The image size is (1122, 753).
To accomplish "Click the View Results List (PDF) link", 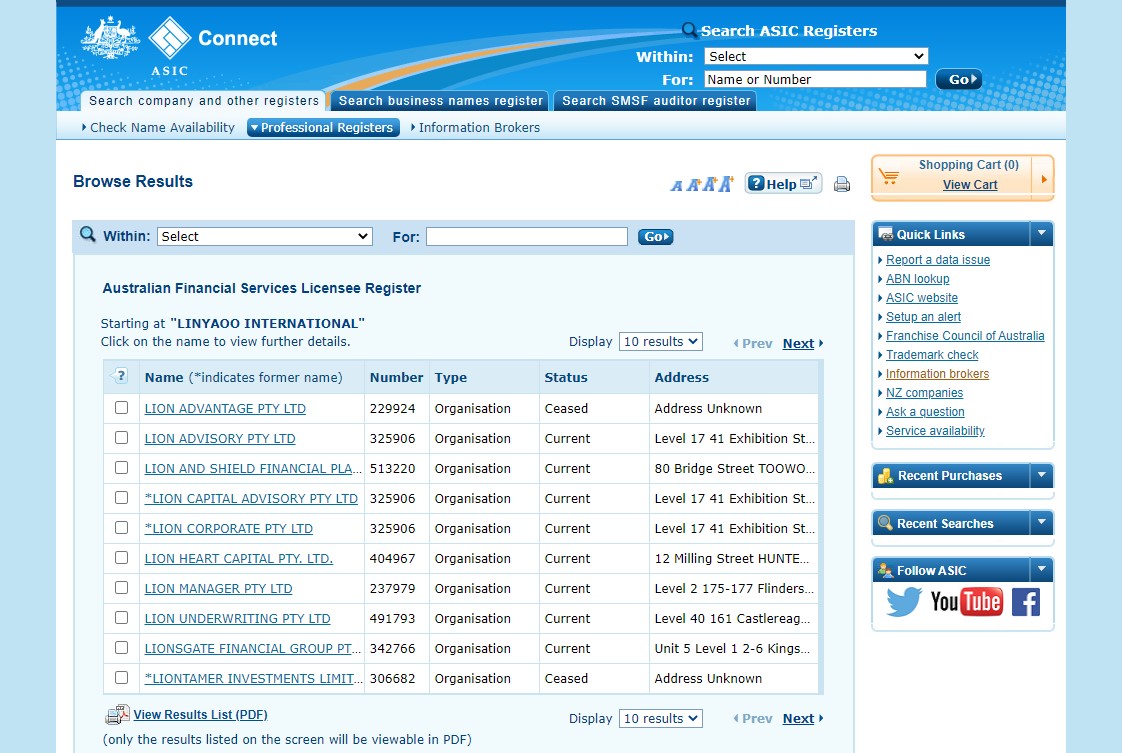I will point(200,715).
